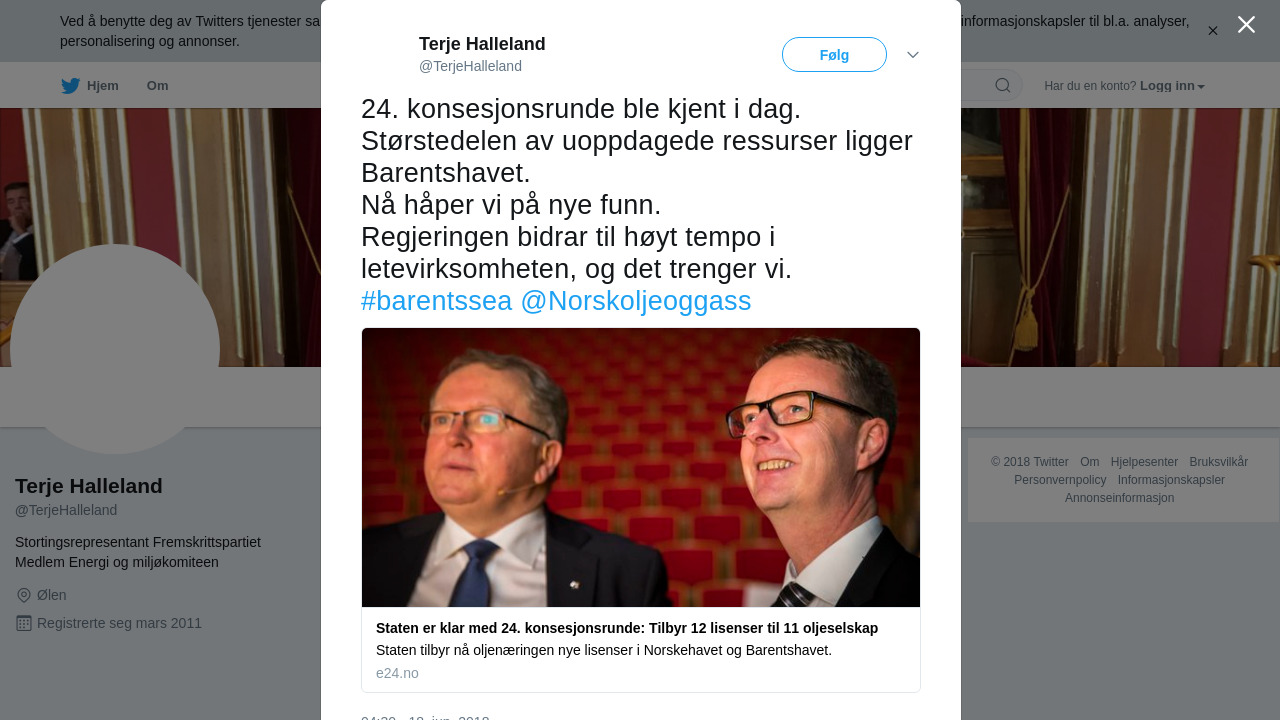The height and width of the screenshot is (720, 1280).
Task: Close the tweet overlay with X
Action: 1246,24
